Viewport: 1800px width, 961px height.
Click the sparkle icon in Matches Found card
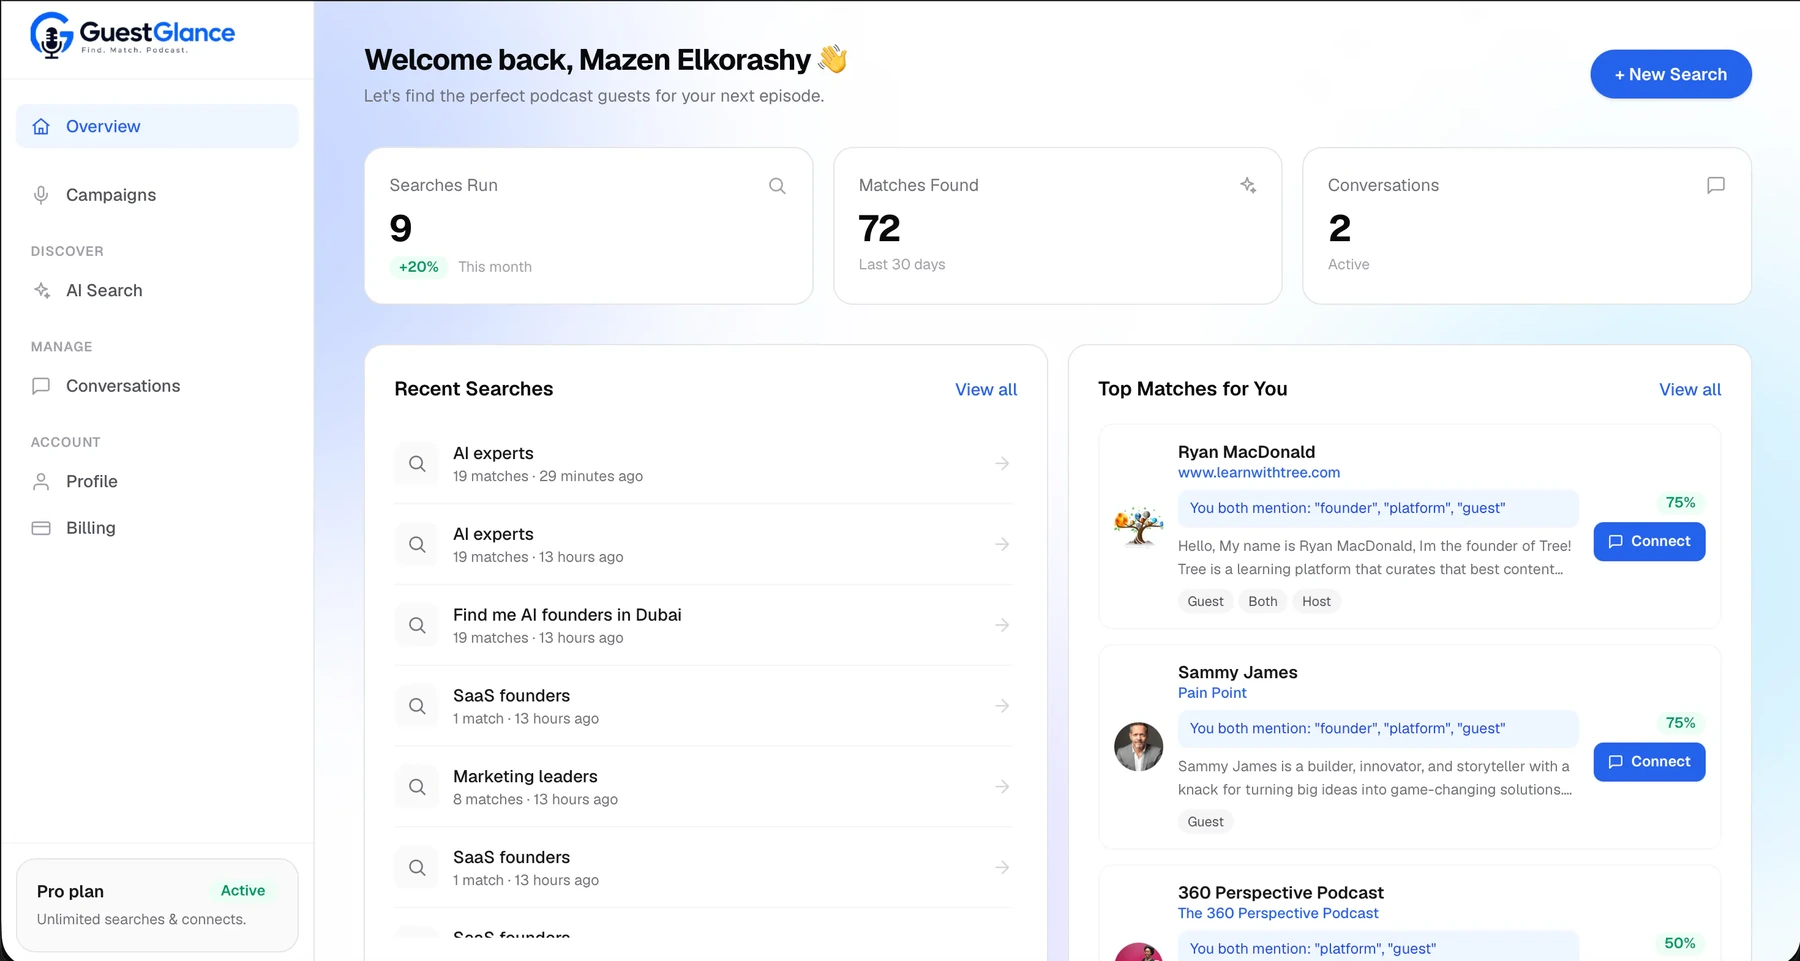1248,185
